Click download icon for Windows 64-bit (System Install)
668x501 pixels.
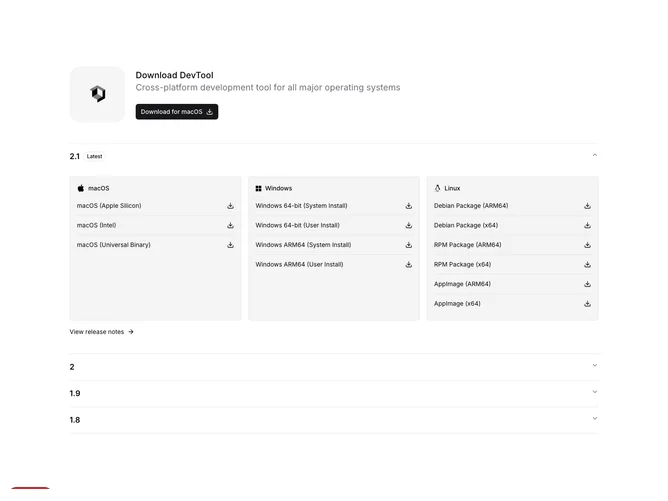(409, 206)
